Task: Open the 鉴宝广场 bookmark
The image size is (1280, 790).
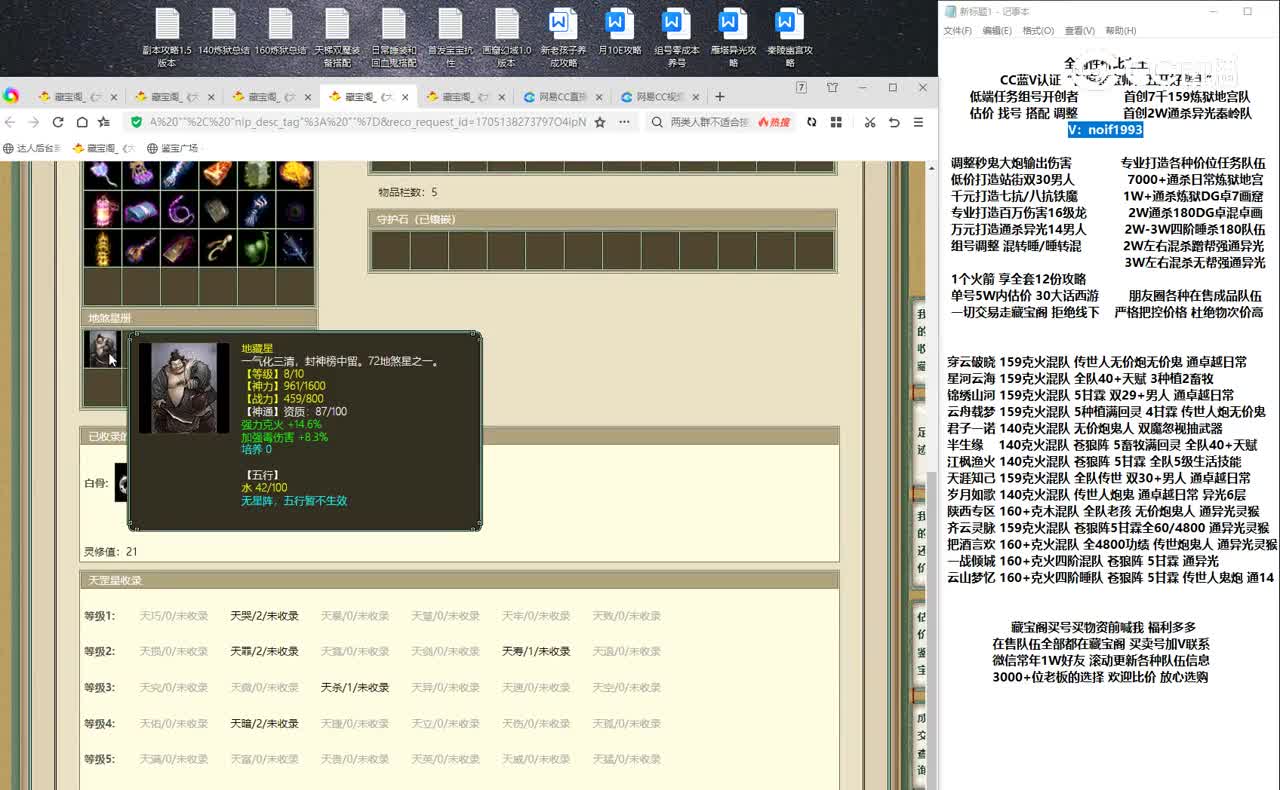Action: point(172,148)
